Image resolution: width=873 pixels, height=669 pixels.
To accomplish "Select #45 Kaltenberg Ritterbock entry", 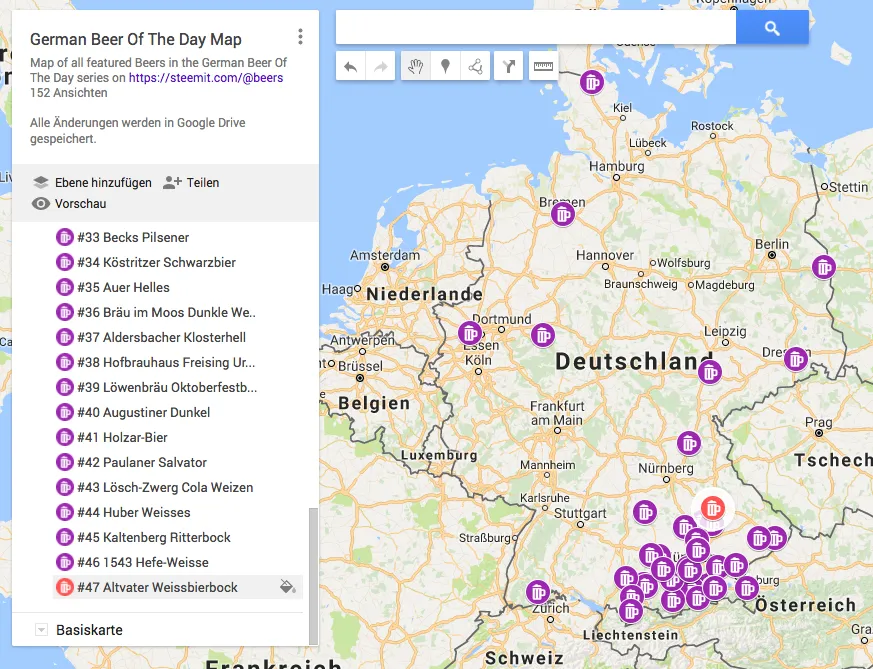I will pos(154,538).
